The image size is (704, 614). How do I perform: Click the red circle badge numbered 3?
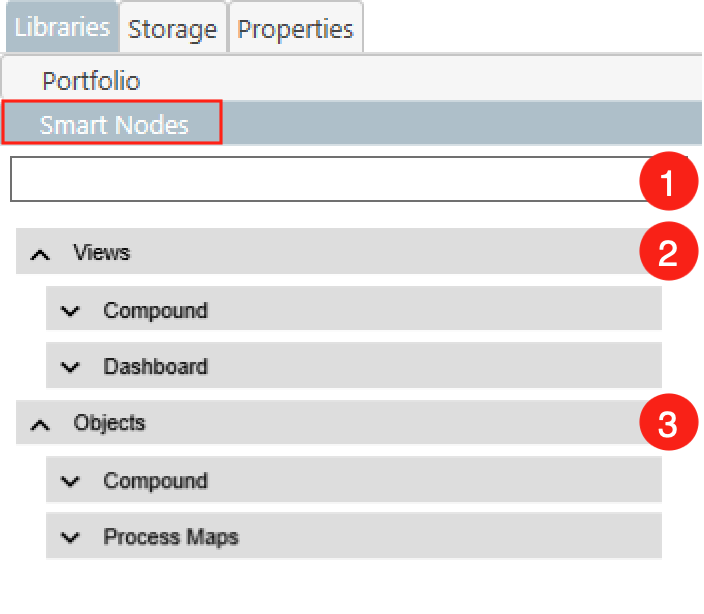(x=667, y=423)
